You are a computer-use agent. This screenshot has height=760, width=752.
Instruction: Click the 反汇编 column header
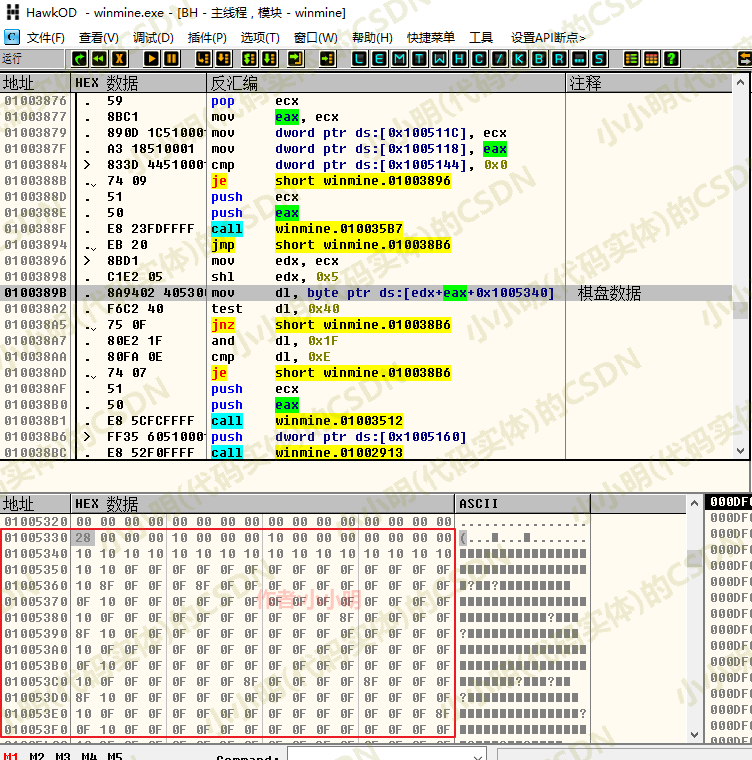pyautogui.click(x=386, y=83)
